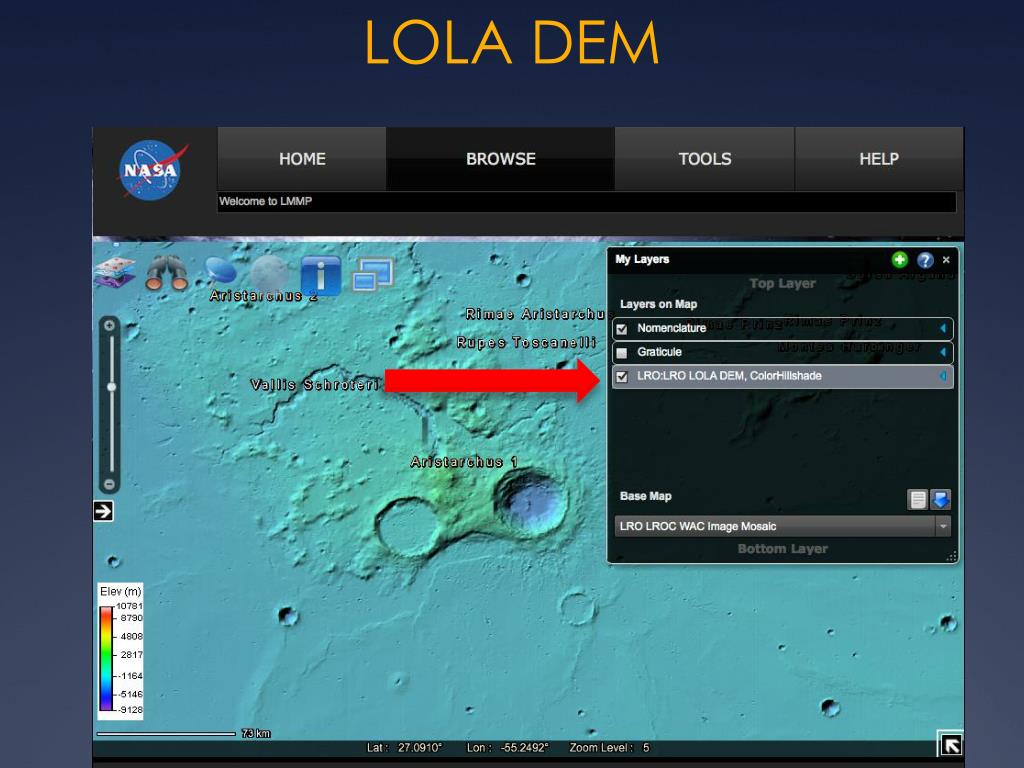The width and height of the screenshot is (1024, 768).
Task: Click the Rupes Toscanelli map label
Action: (526, 342)
